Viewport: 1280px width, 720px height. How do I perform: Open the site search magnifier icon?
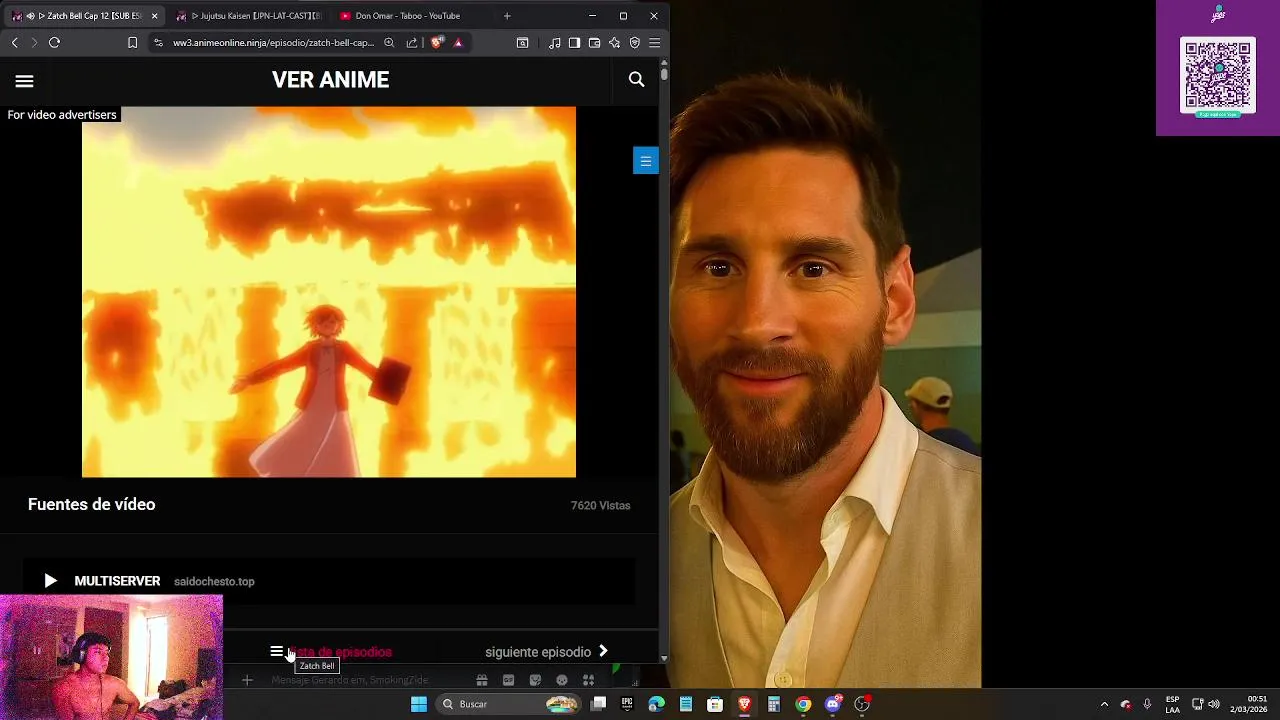point(636,79)
